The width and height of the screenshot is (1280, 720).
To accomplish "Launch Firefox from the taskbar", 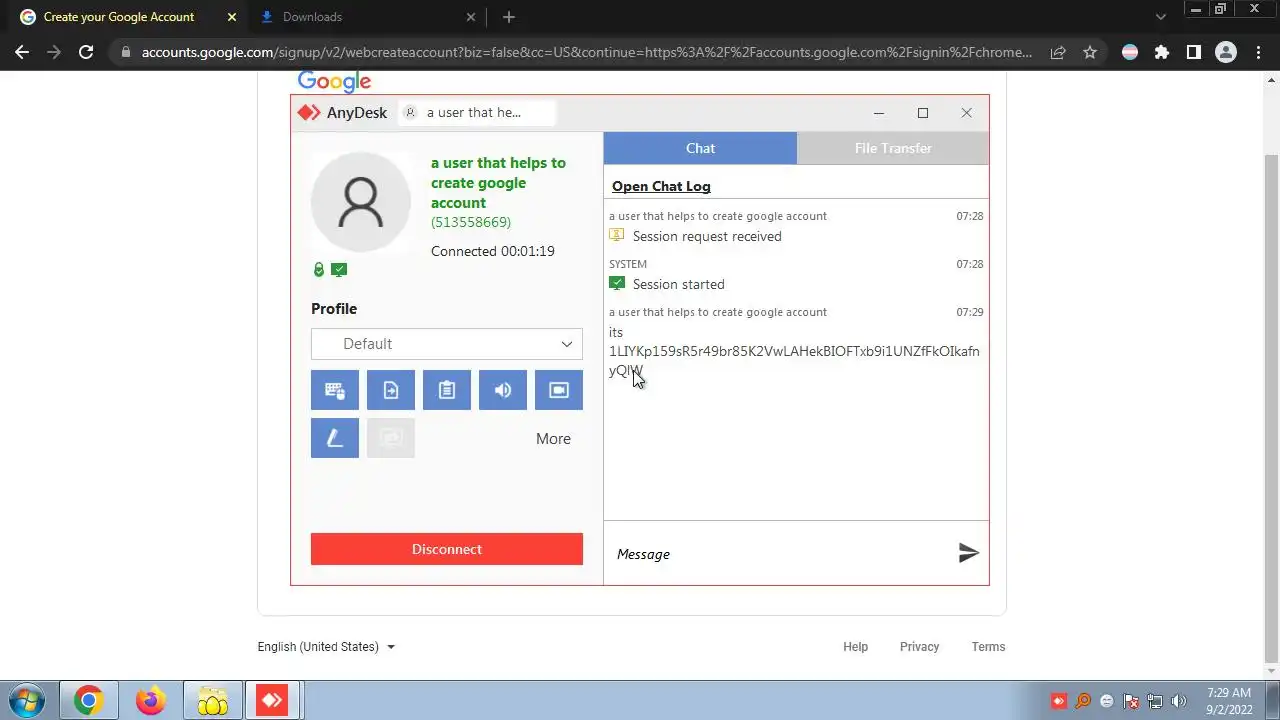I will tap(151, 701).
